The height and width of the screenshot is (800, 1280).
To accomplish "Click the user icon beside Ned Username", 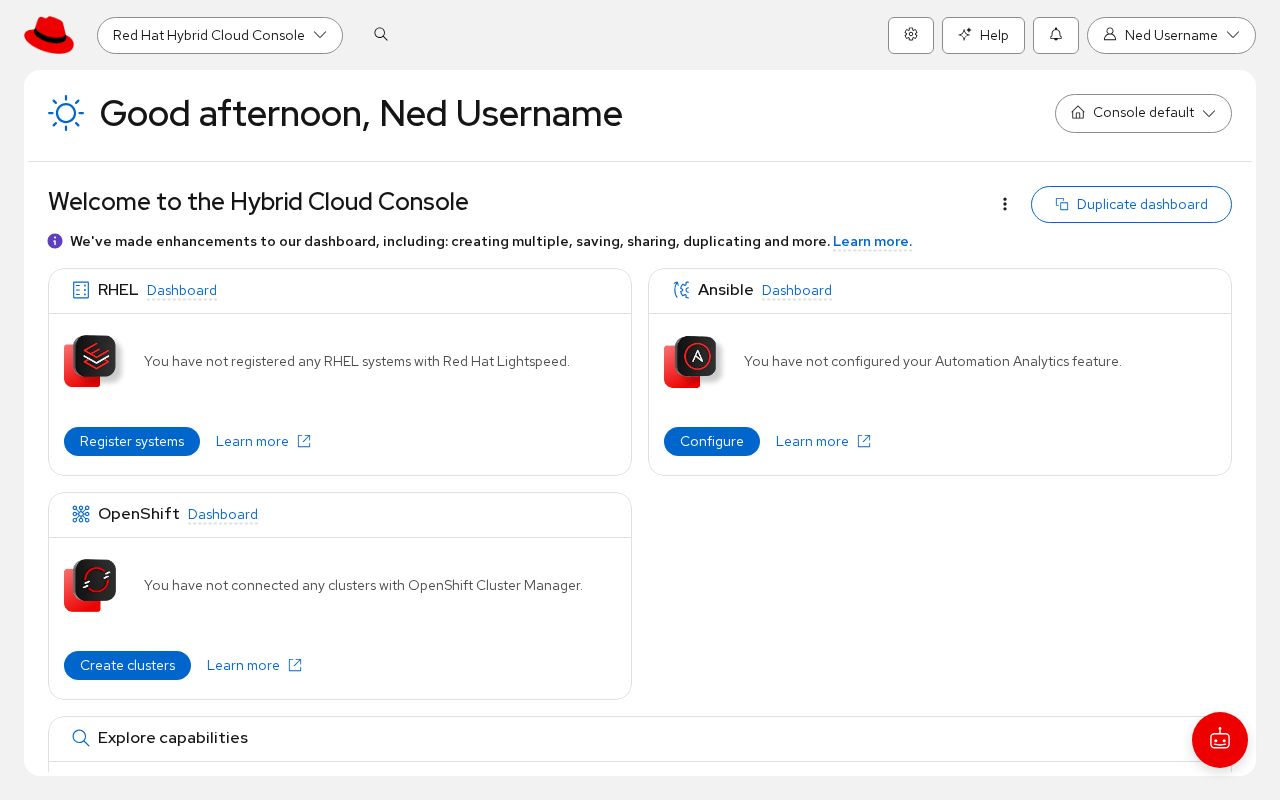I will 1110,35.
